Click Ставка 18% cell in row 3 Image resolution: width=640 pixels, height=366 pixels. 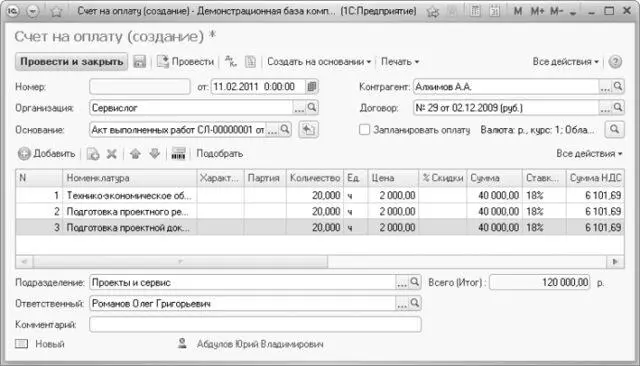pyautogui.click(x=544, y=227)
